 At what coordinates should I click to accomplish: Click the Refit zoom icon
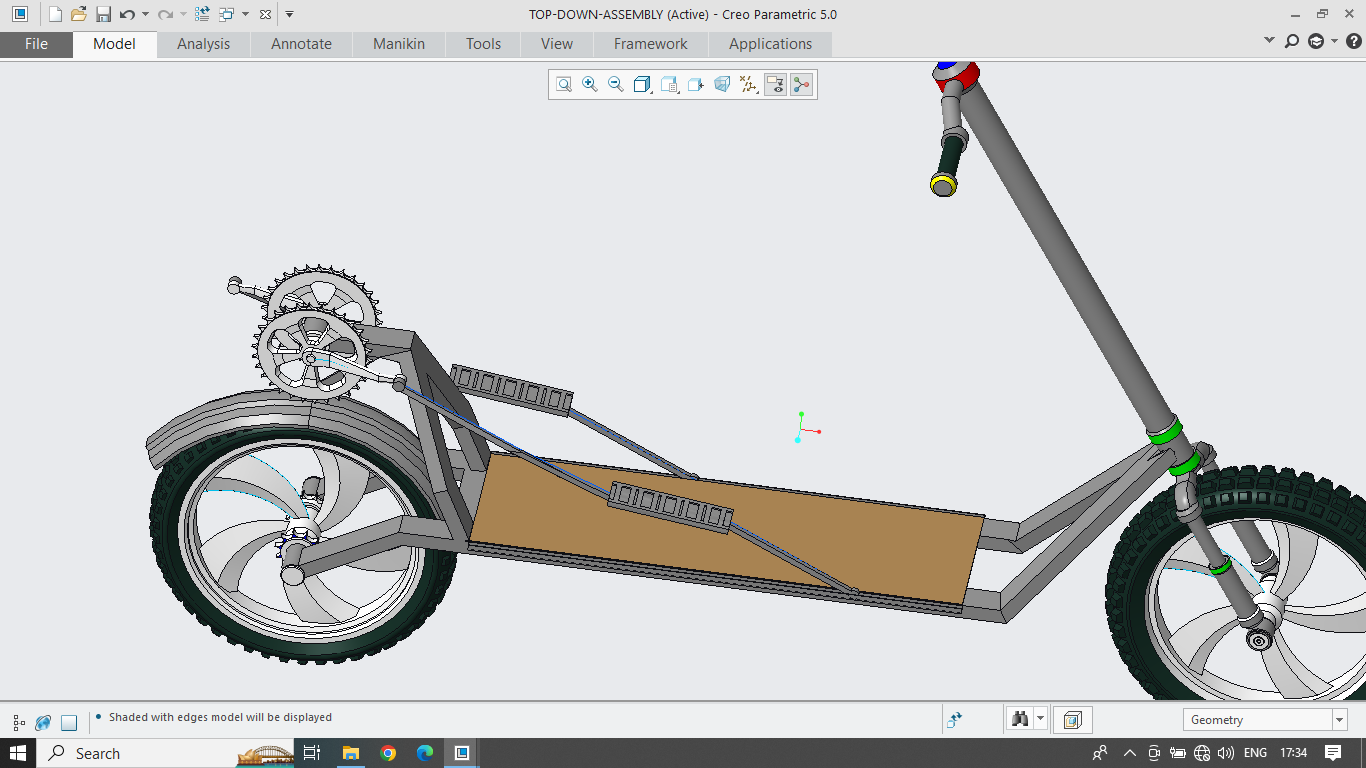[564, 85]
